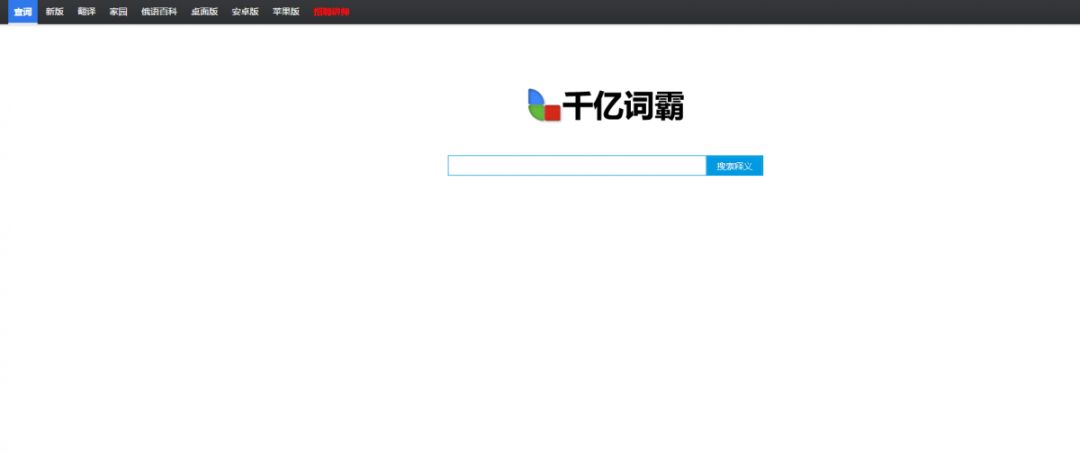Screen dimensions: 1080x454
Task: Open the 家园 section
Action: point(118,12)
